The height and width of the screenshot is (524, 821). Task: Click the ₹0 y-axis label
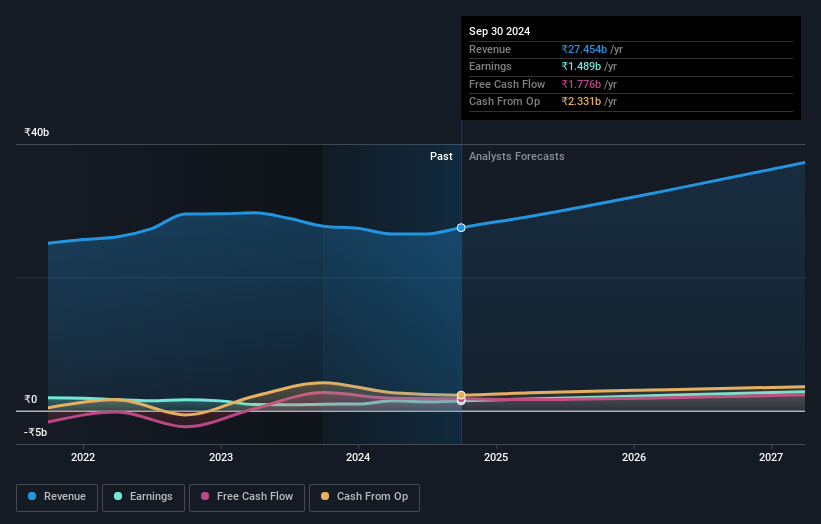point(31,399)
